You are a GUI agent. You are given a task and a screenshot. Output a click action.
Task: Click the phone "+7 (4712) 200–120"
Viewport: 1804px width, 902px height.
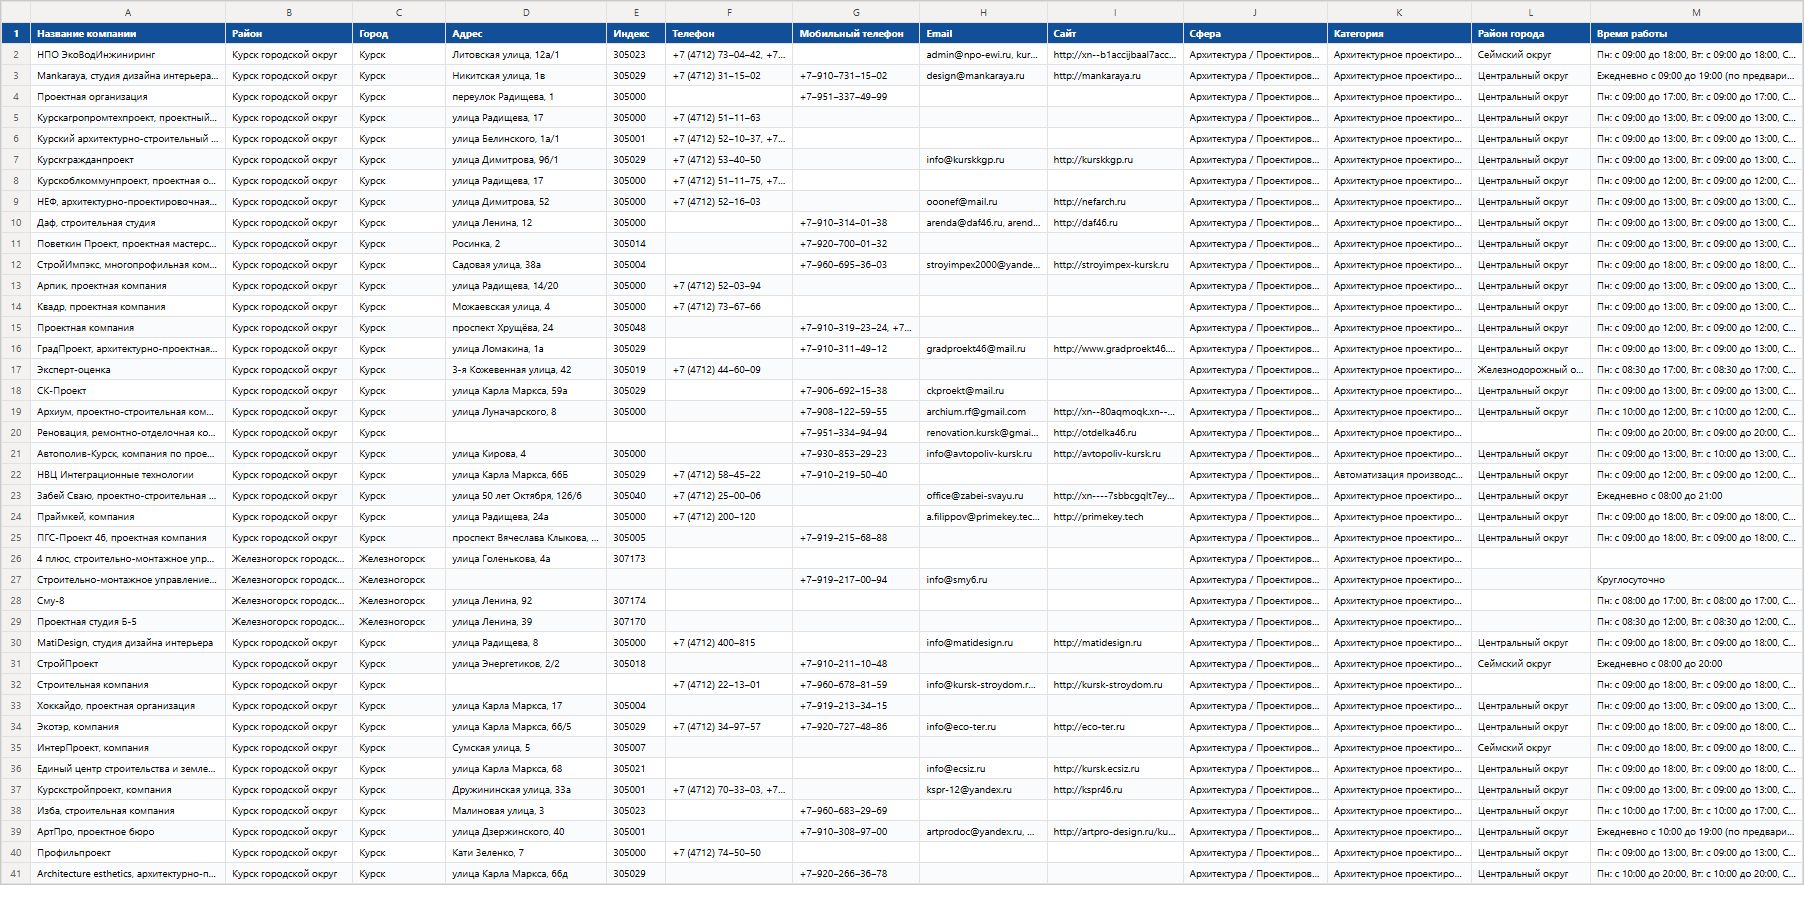[x=729, y=517]
